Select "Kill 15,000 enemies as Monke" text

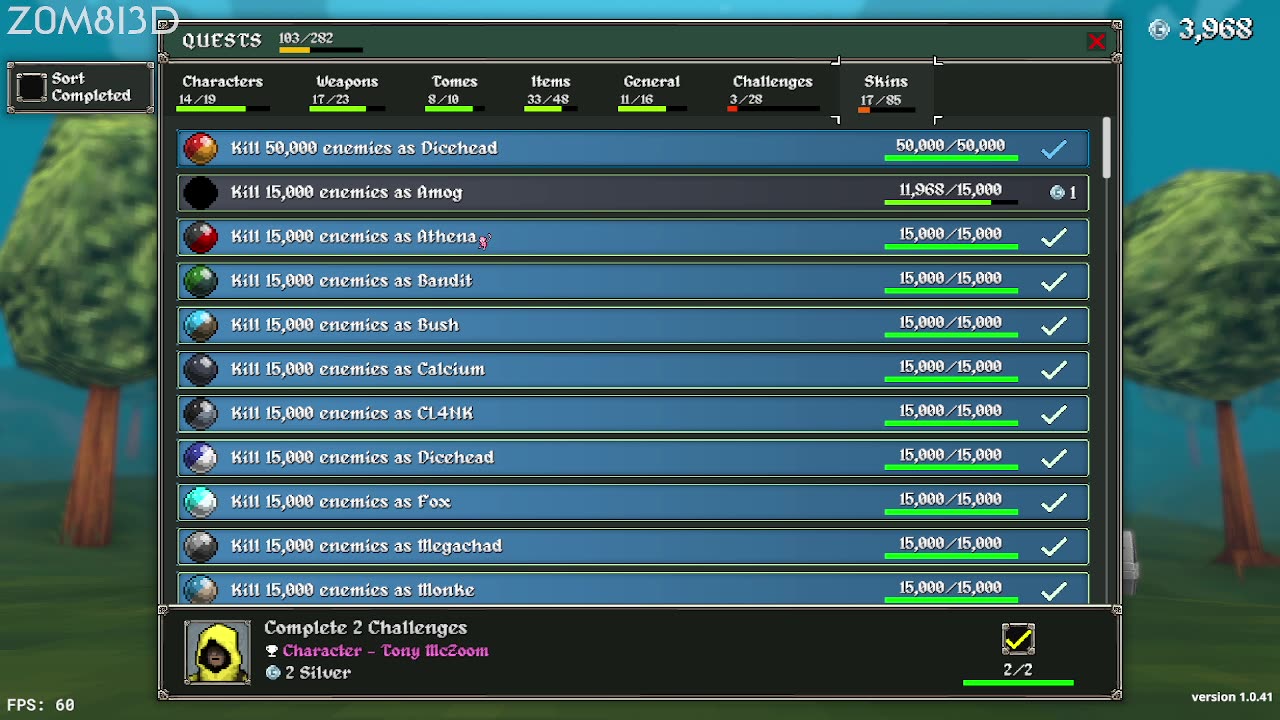pyautogui.click(x=353, y=590)
